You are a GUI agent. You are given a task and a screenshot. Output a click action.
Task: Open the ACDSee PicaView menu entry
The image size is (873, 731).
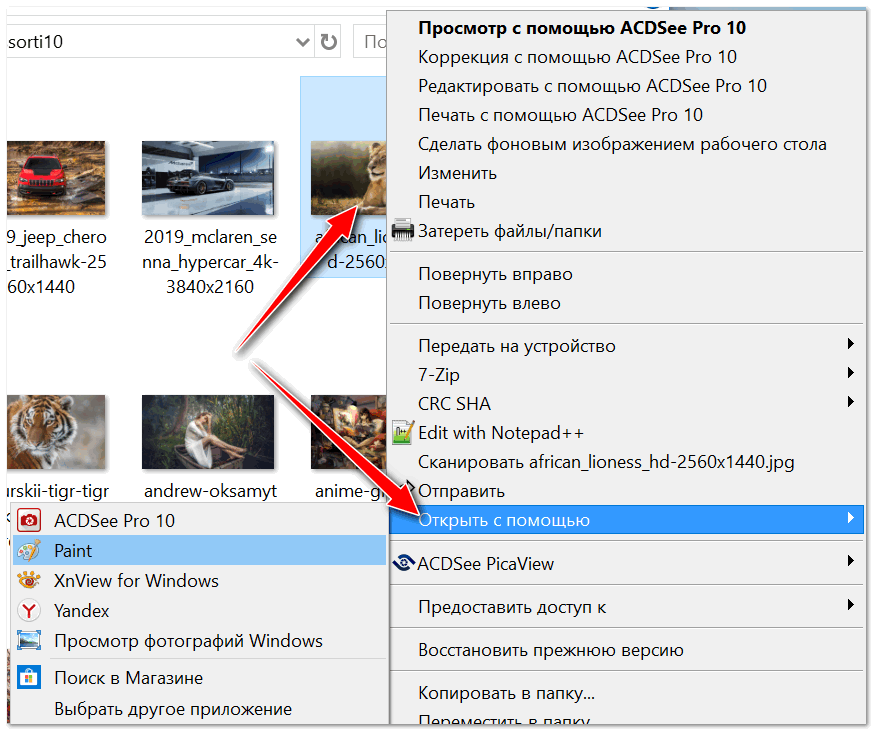click(485, 563)
